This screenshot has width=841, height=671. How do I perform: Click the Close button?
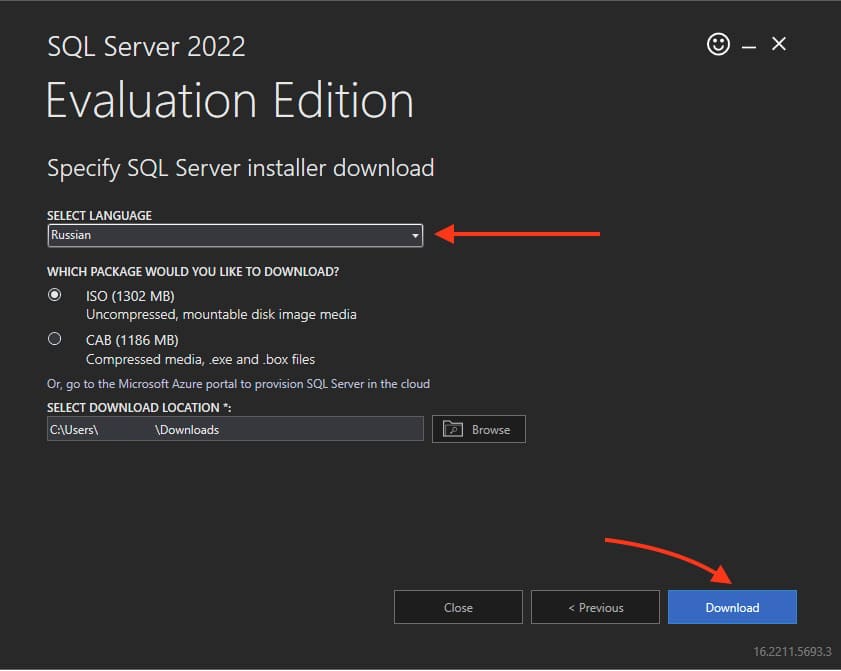tap(458, 608)
